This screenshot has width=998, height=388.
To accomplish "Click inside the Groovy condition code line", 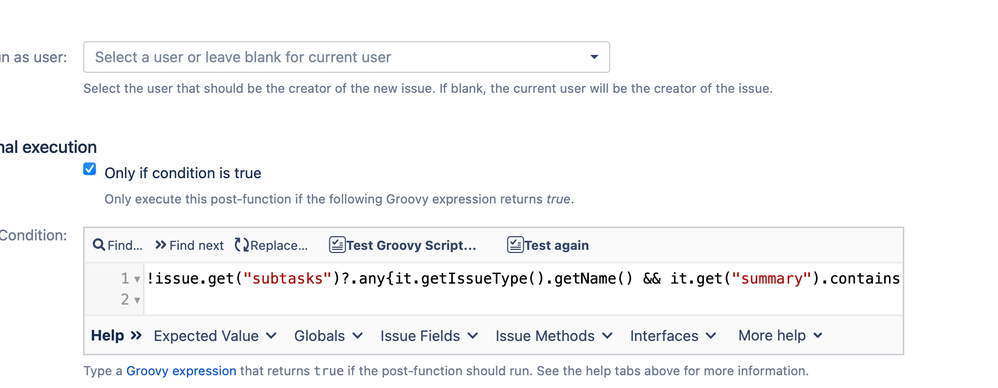I will pos(523,279).
